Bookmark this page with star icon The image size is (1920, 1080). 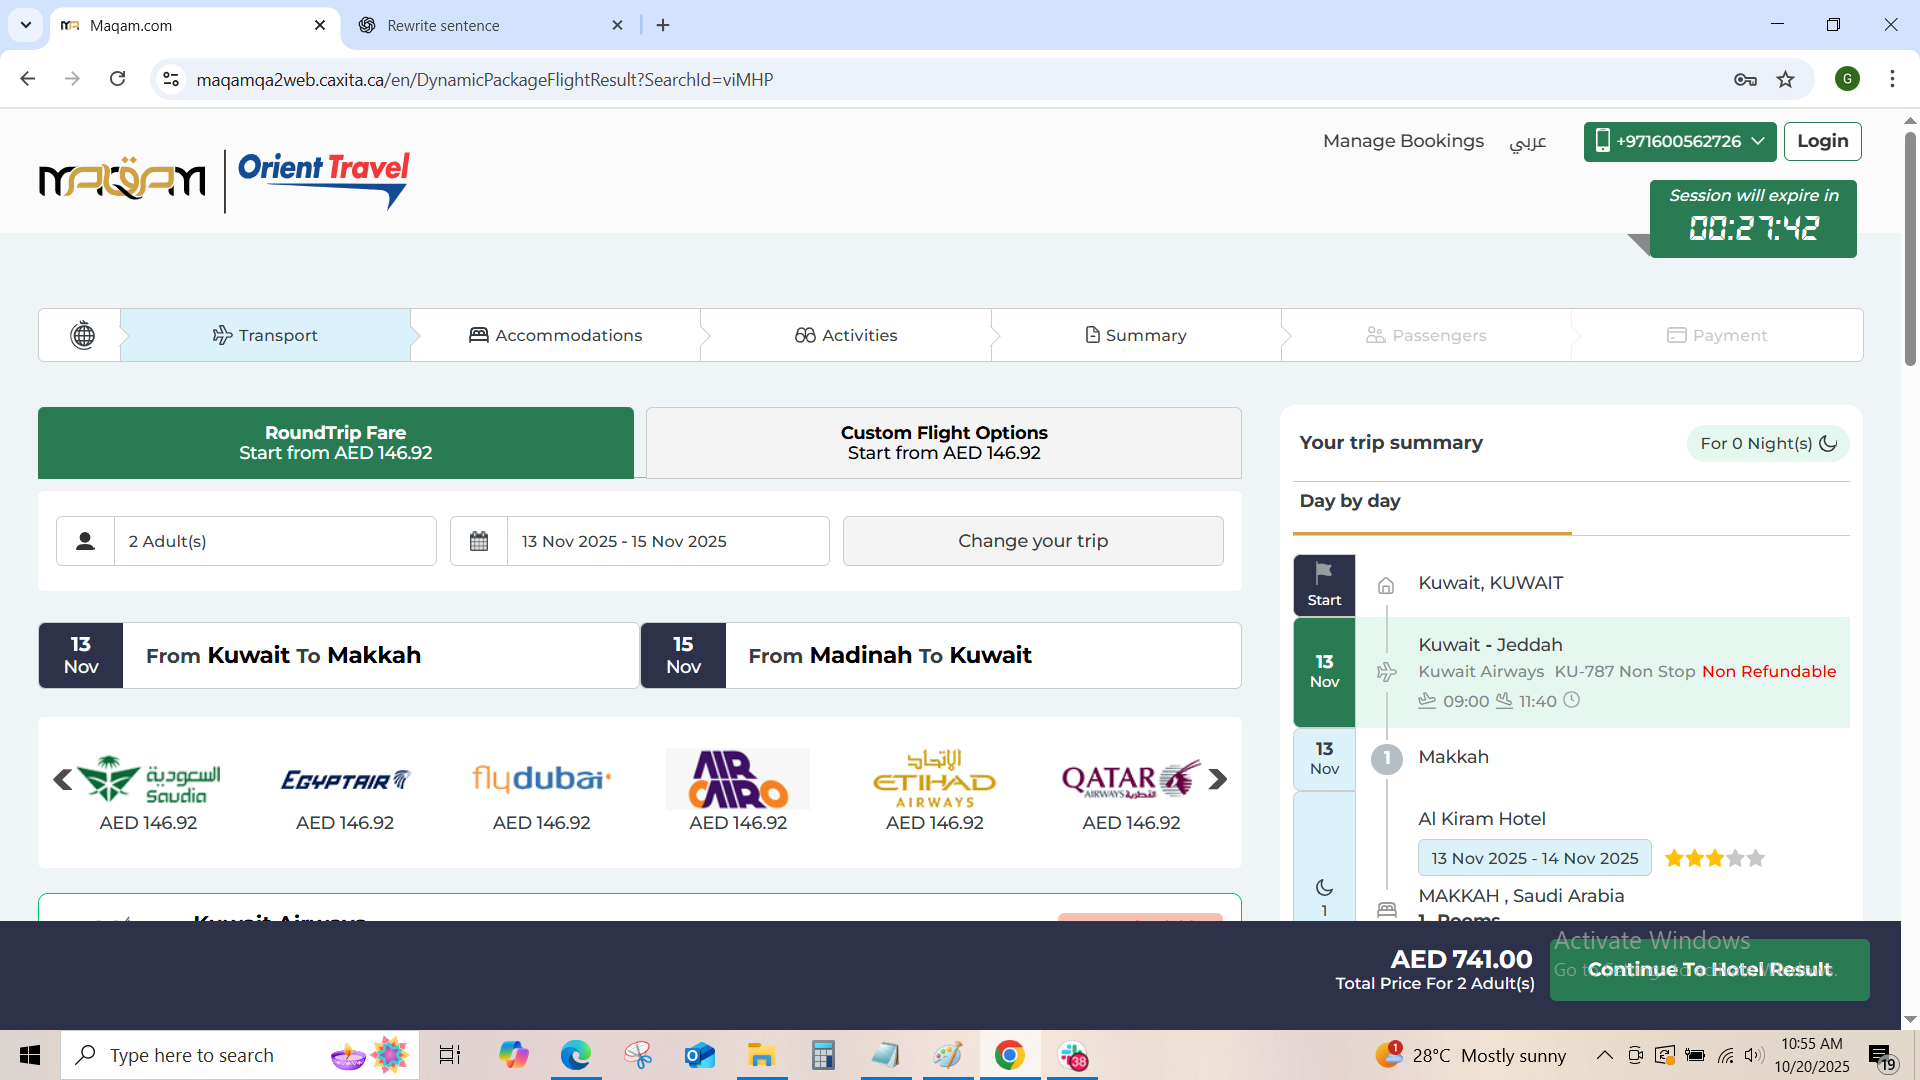coord(1785,80)
